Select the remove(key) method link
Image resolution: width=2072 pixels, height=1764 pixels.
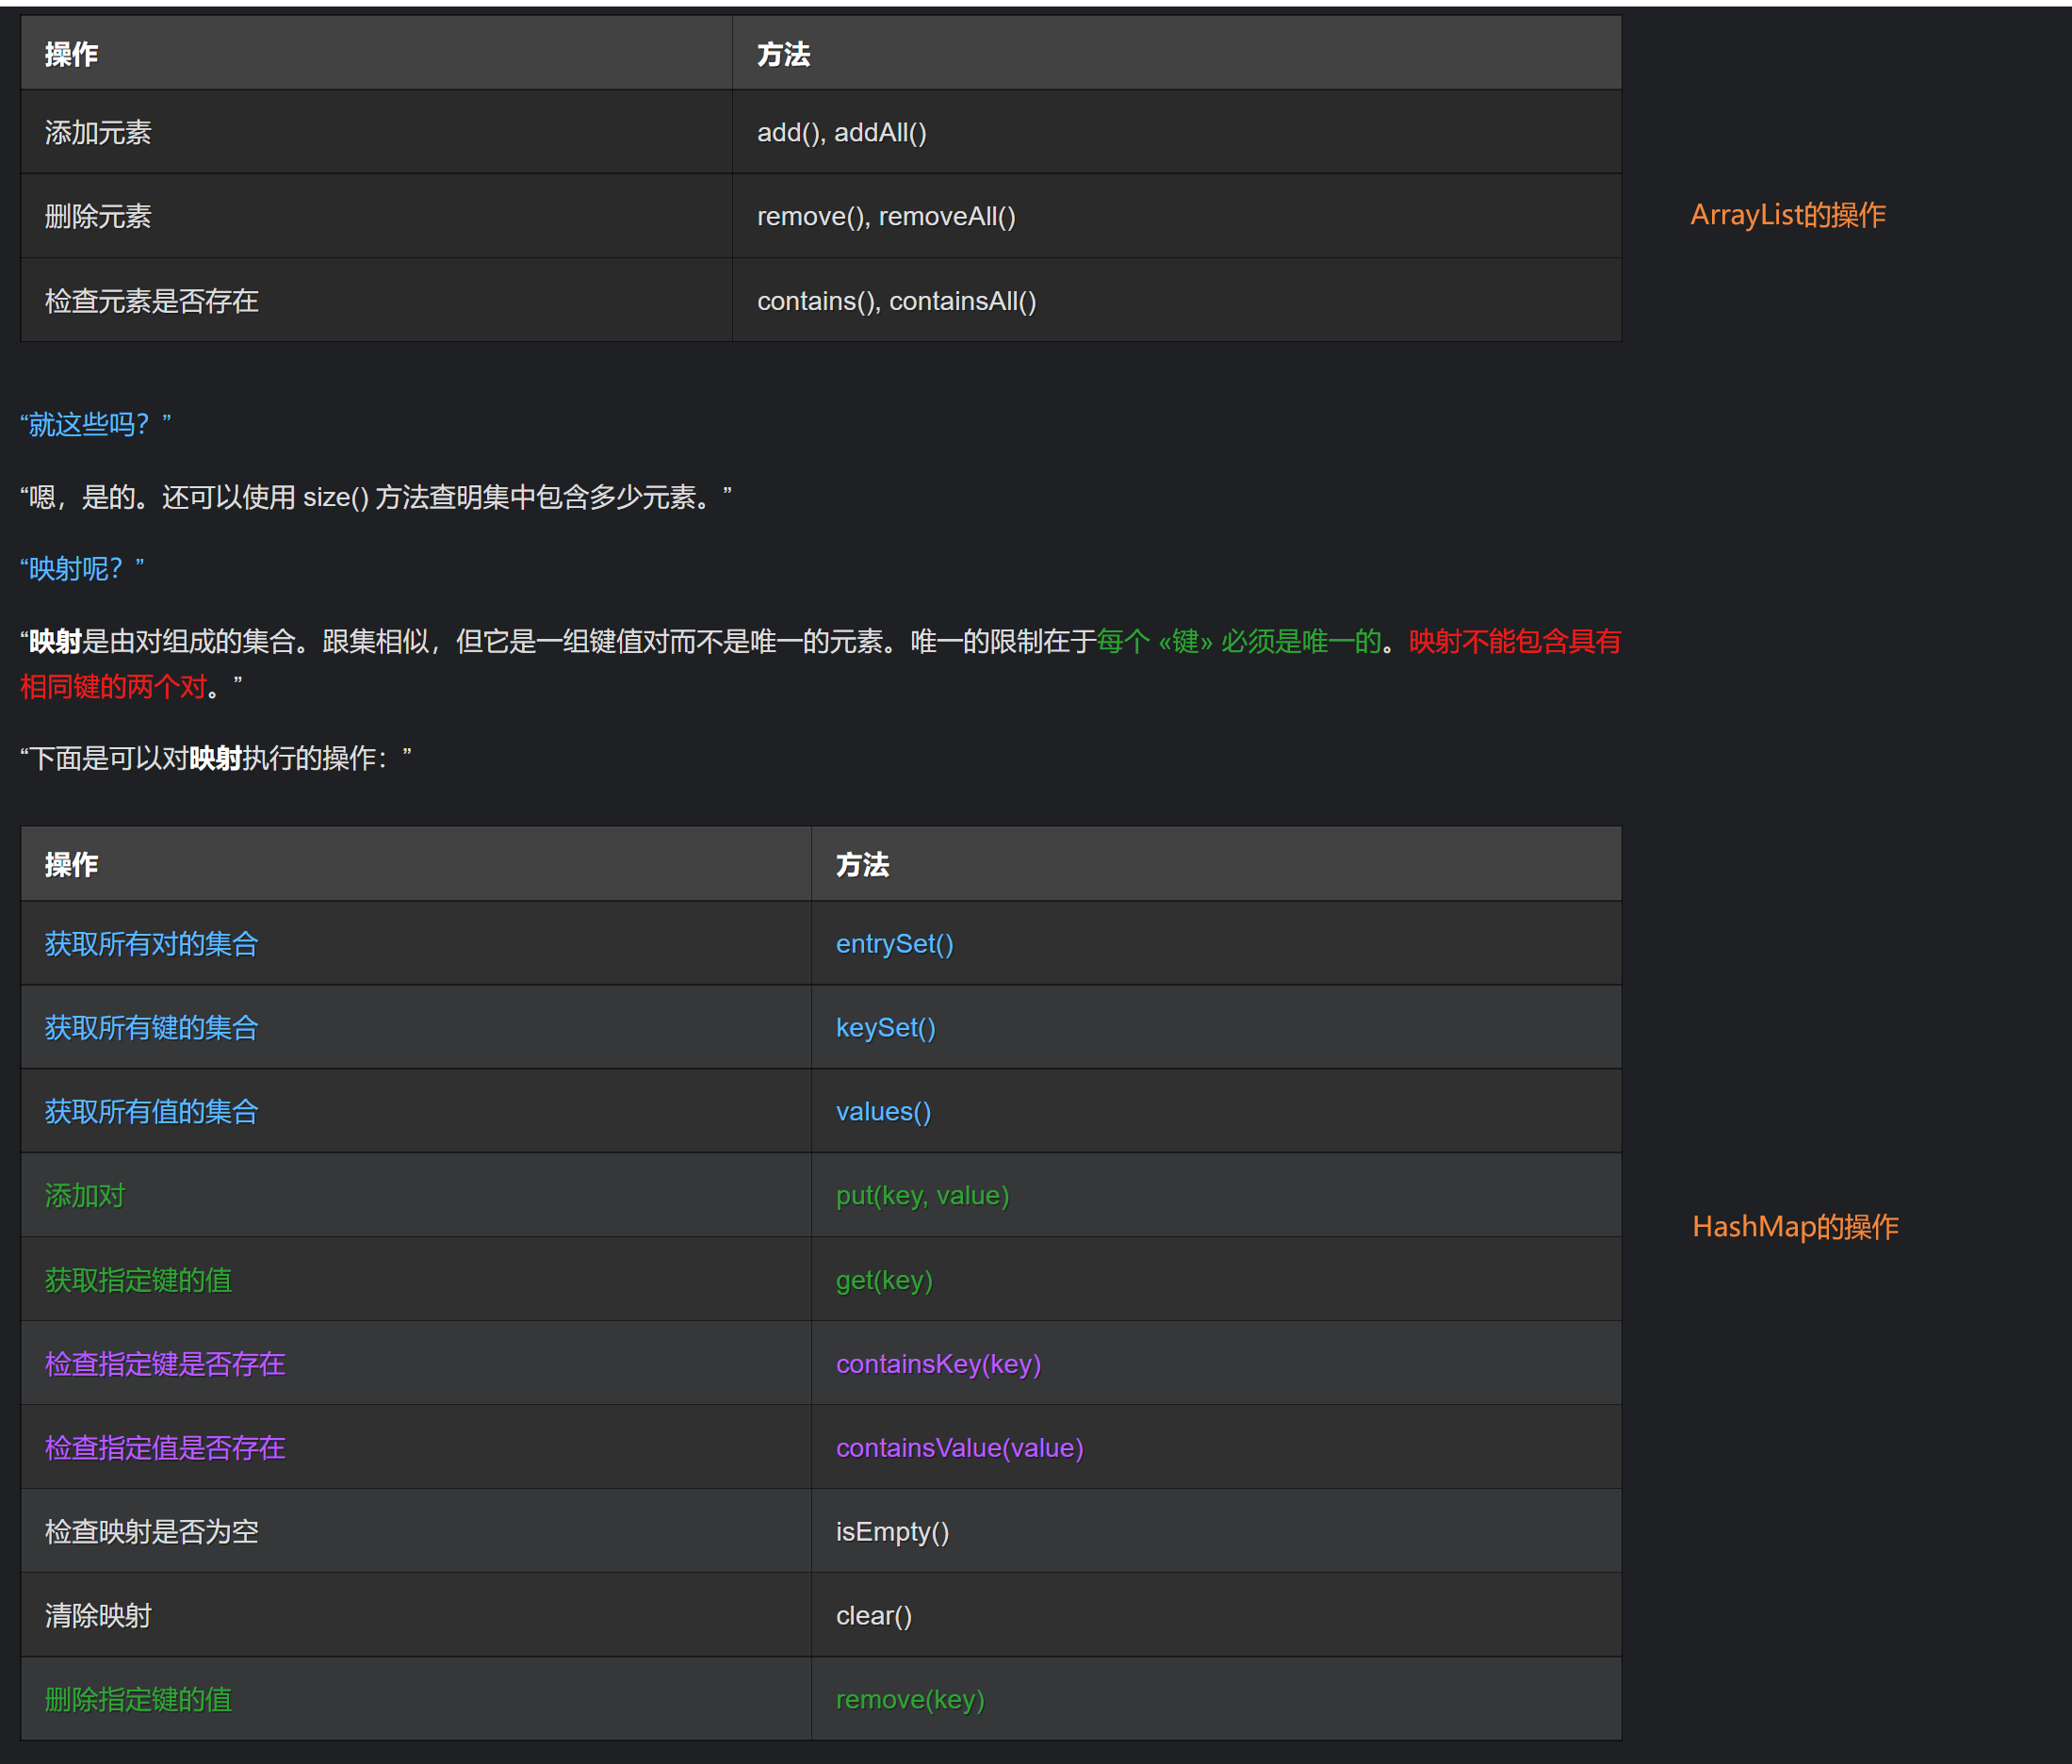(x=907, y=1699)
